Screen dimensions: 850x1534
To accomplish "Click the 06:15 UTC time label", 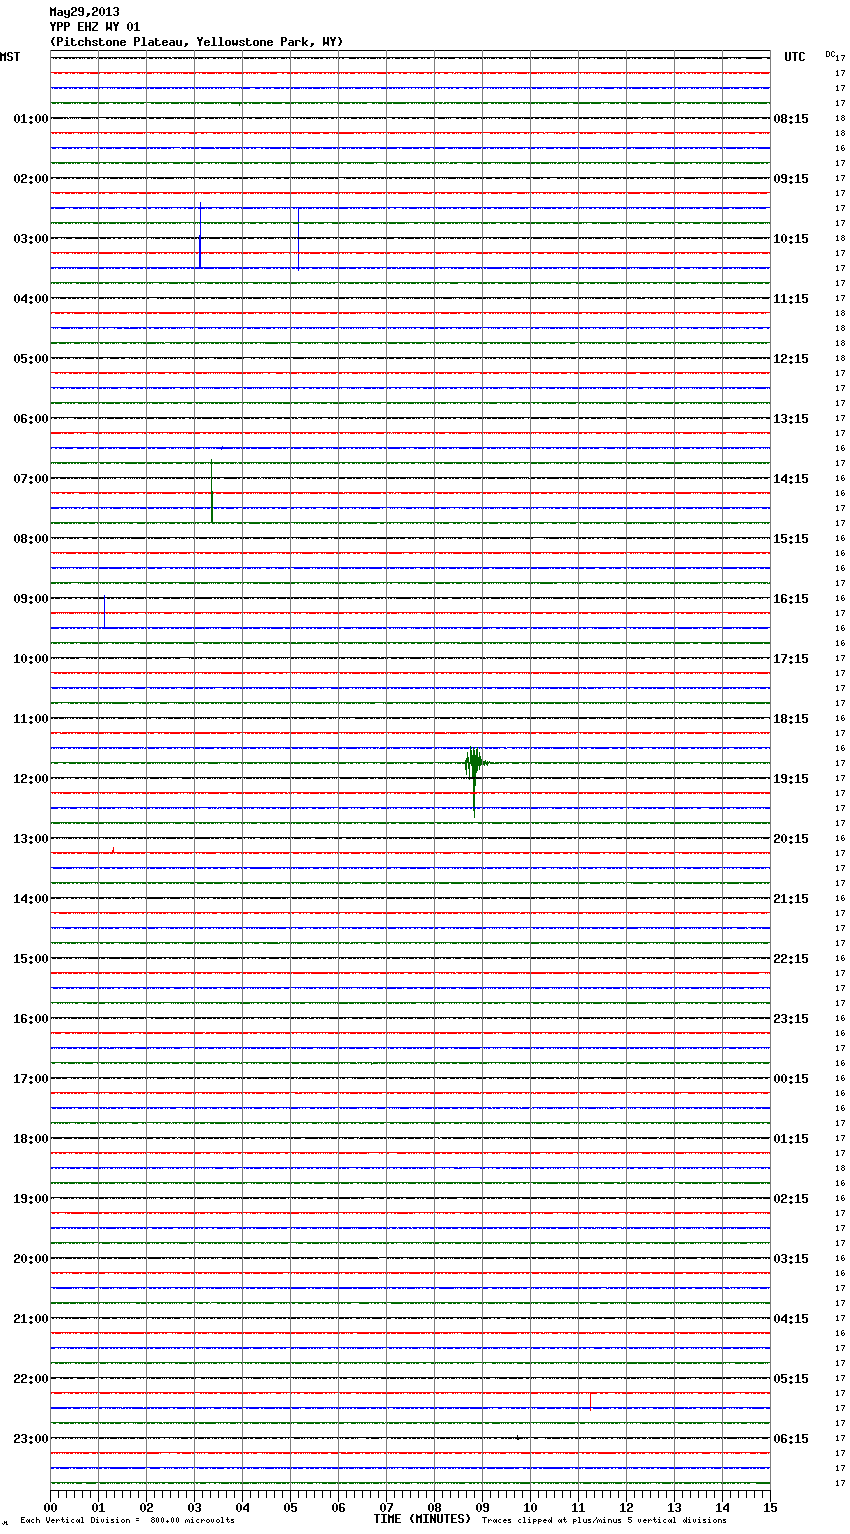I will [791, 1439].
